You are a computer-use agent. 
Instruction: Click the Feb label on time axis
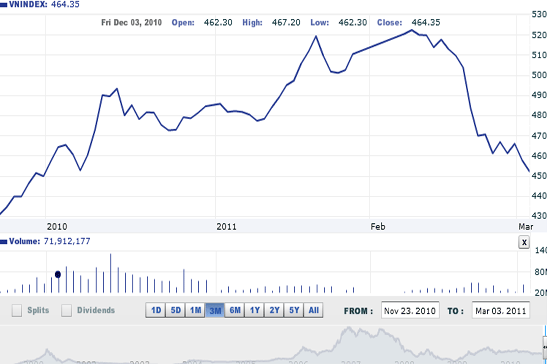[x=378, y=227]
